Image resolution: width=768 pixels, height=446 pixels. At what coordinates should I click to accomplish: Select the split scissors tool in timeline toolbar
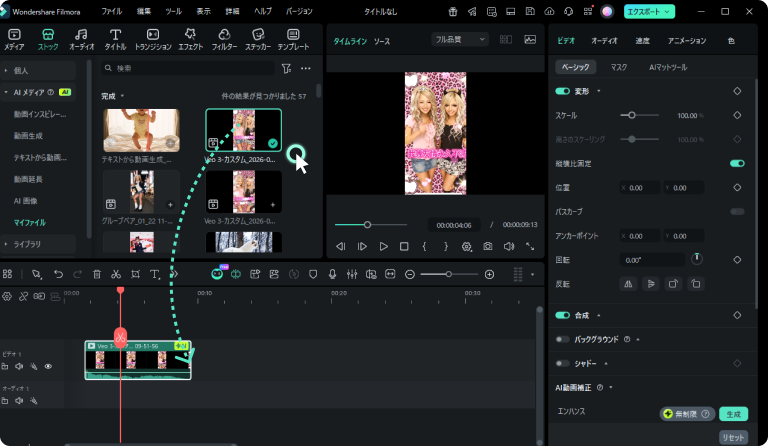(116, 274)
